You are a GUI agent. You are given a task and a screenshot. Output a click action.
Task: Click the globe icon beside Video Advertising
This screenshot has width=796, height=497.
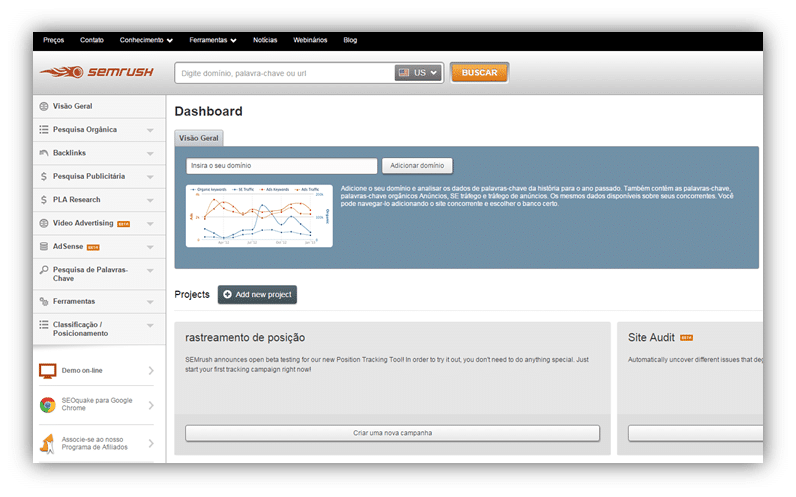pos(44,223)
